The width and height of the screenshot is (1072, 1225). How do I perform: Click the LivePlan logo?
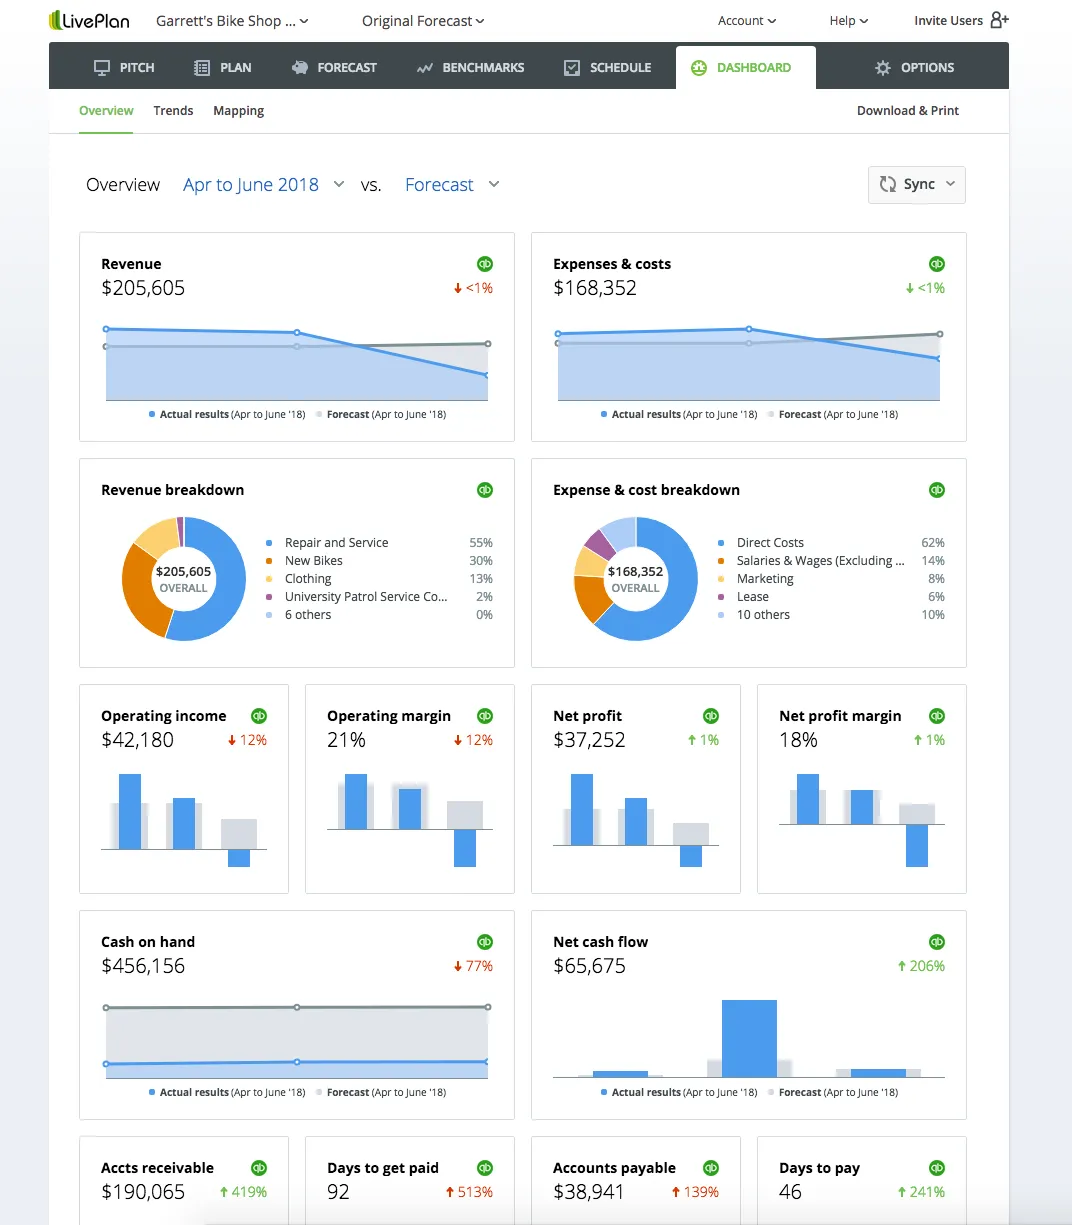(x=90, y=20)
